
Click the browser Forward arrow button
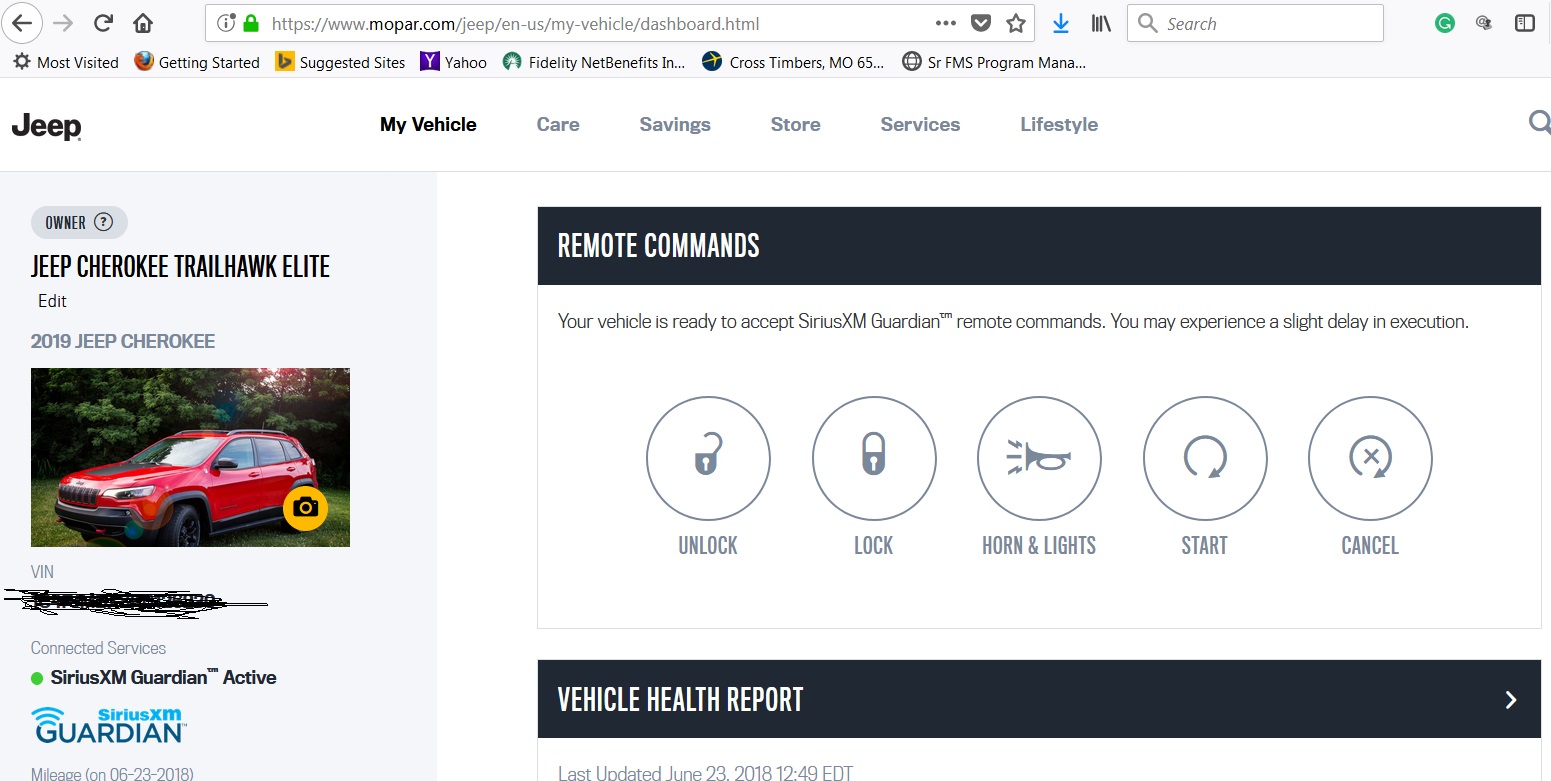63,23
